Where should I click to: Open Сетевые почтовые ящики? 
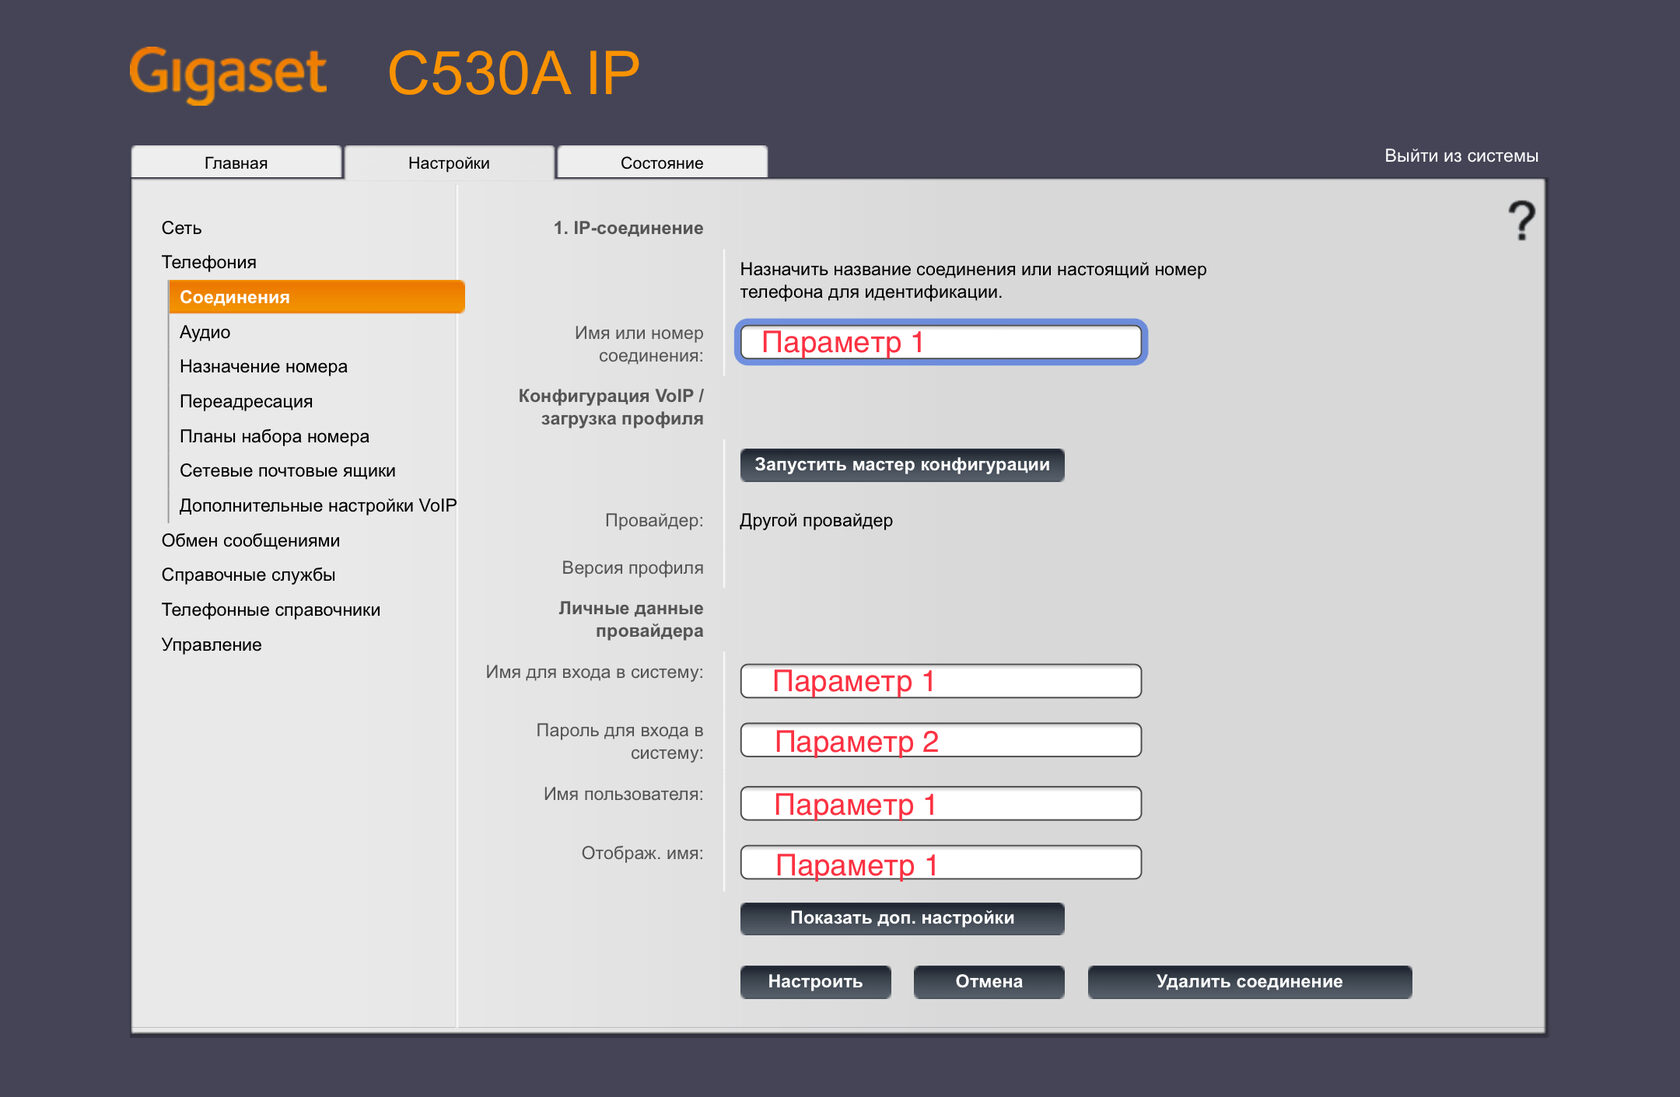click(x=288, y=471)
